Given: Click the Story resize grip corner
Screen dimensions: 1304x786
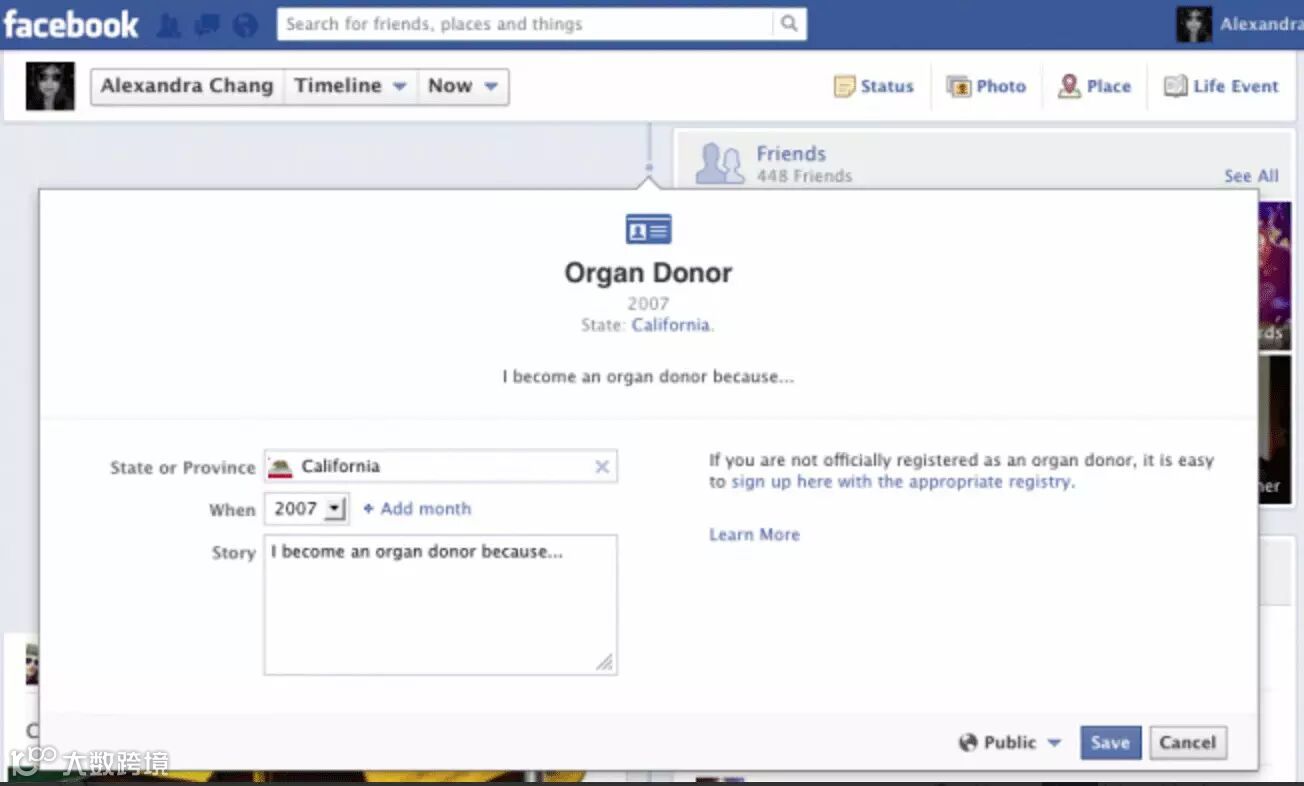Looking at the screenshot, I should tap(605, 663).
